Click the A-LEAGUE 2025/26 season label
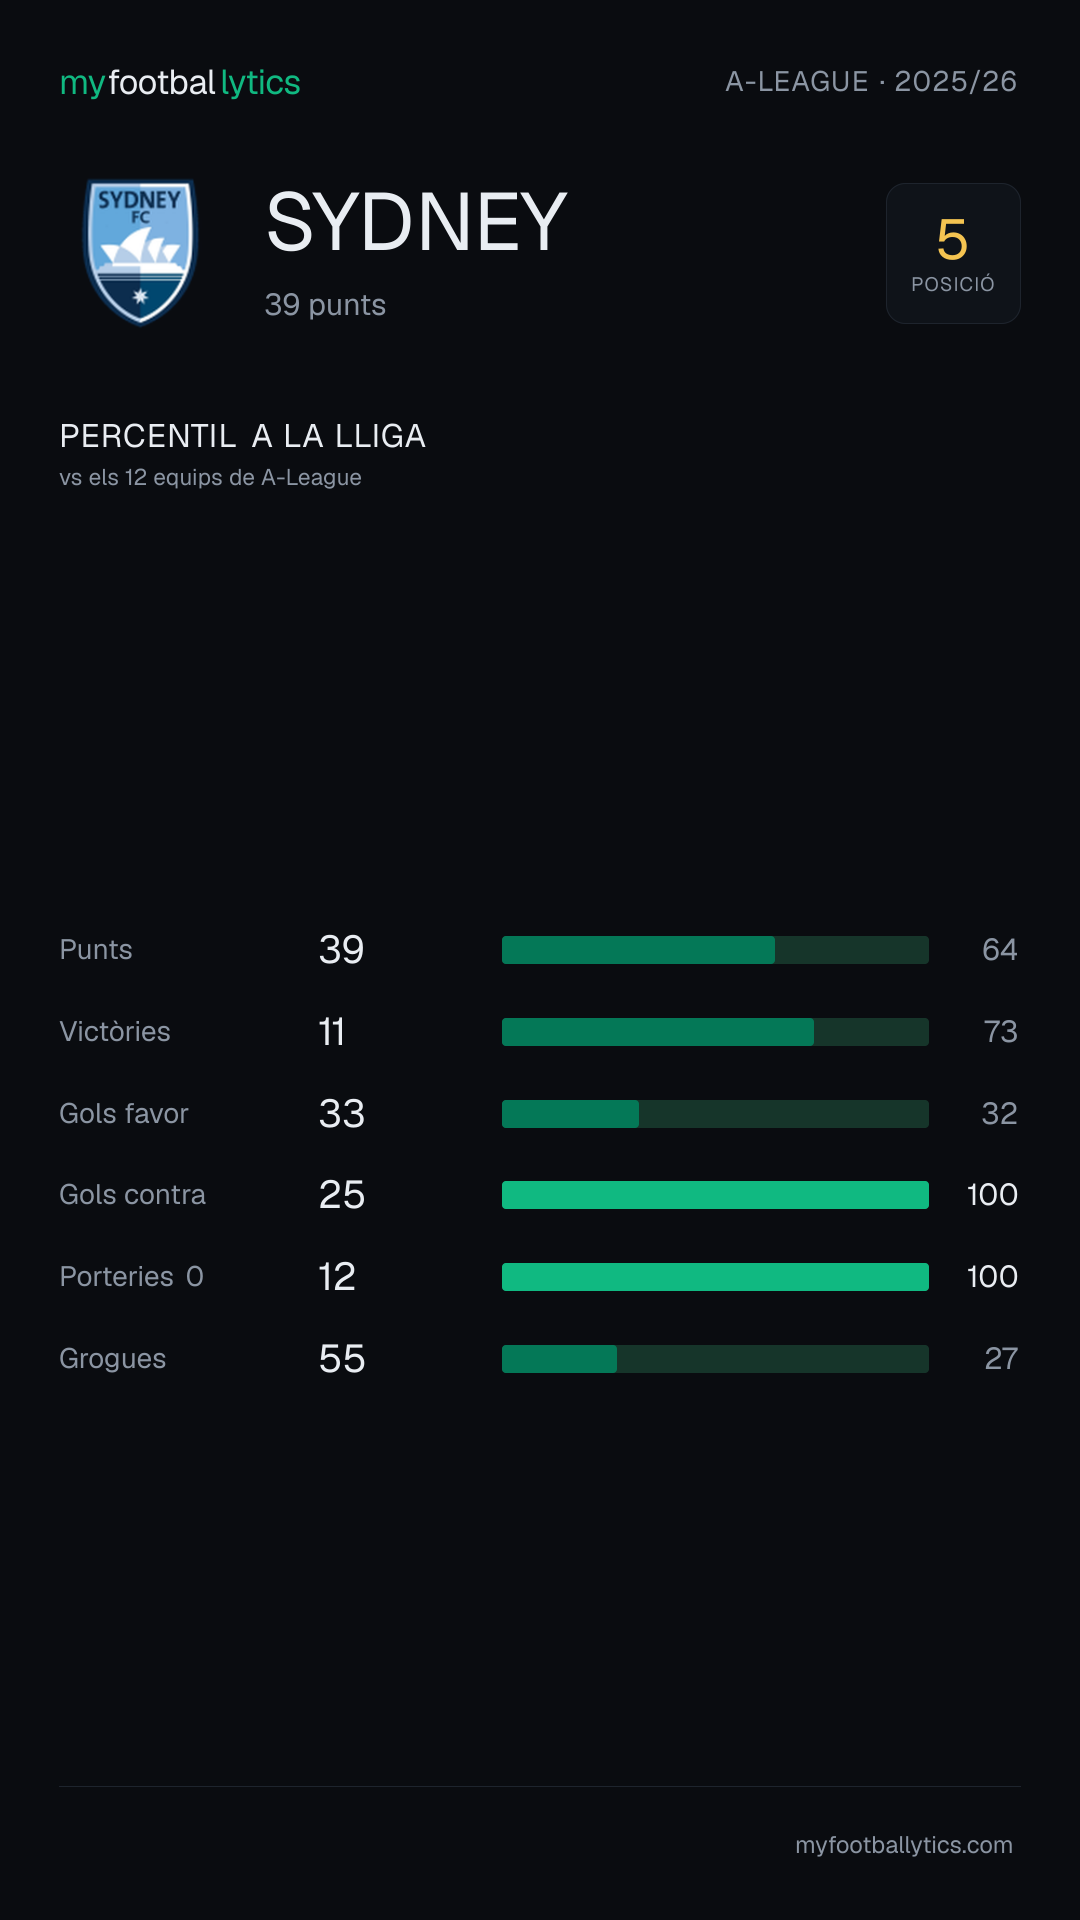 point(871,81)
